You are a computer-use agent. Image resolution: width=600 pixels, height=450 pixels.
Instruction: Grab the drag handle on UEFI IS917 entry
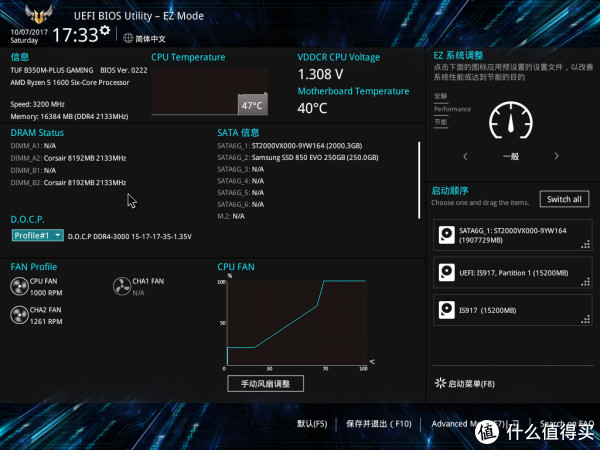coord(585,282)
